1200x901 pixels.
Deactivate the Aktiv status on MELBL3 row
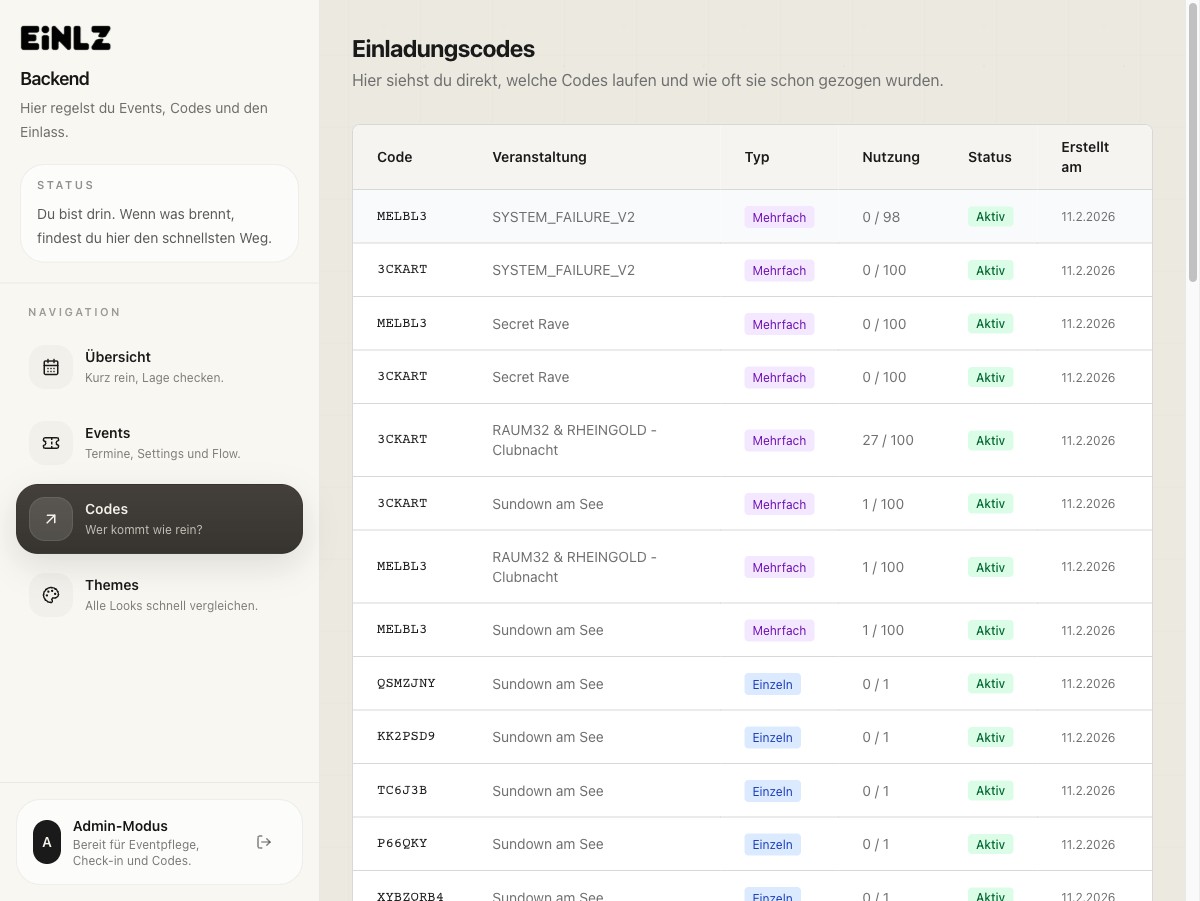pos(990,216)
